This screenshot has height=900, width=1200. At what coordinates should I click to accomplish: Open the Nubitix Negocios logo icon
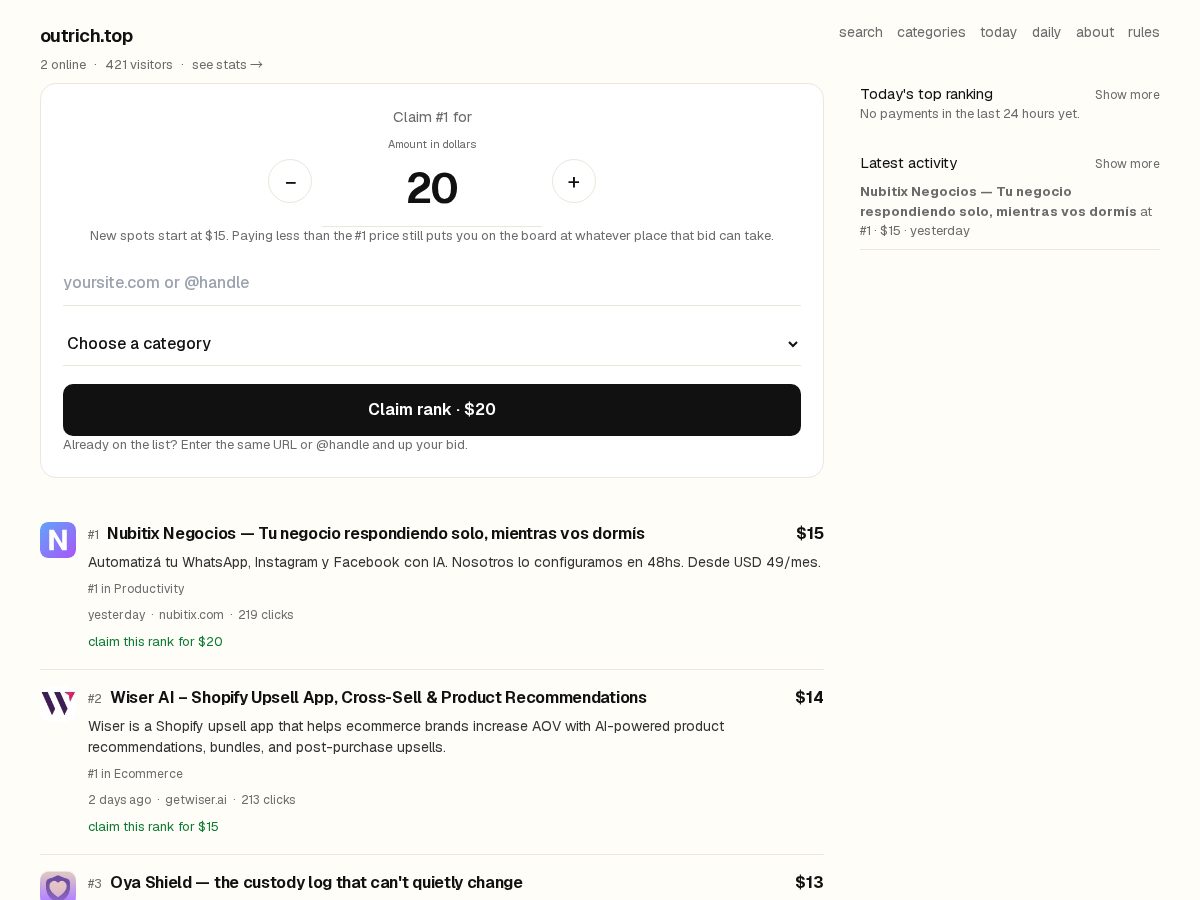point(58,540)
